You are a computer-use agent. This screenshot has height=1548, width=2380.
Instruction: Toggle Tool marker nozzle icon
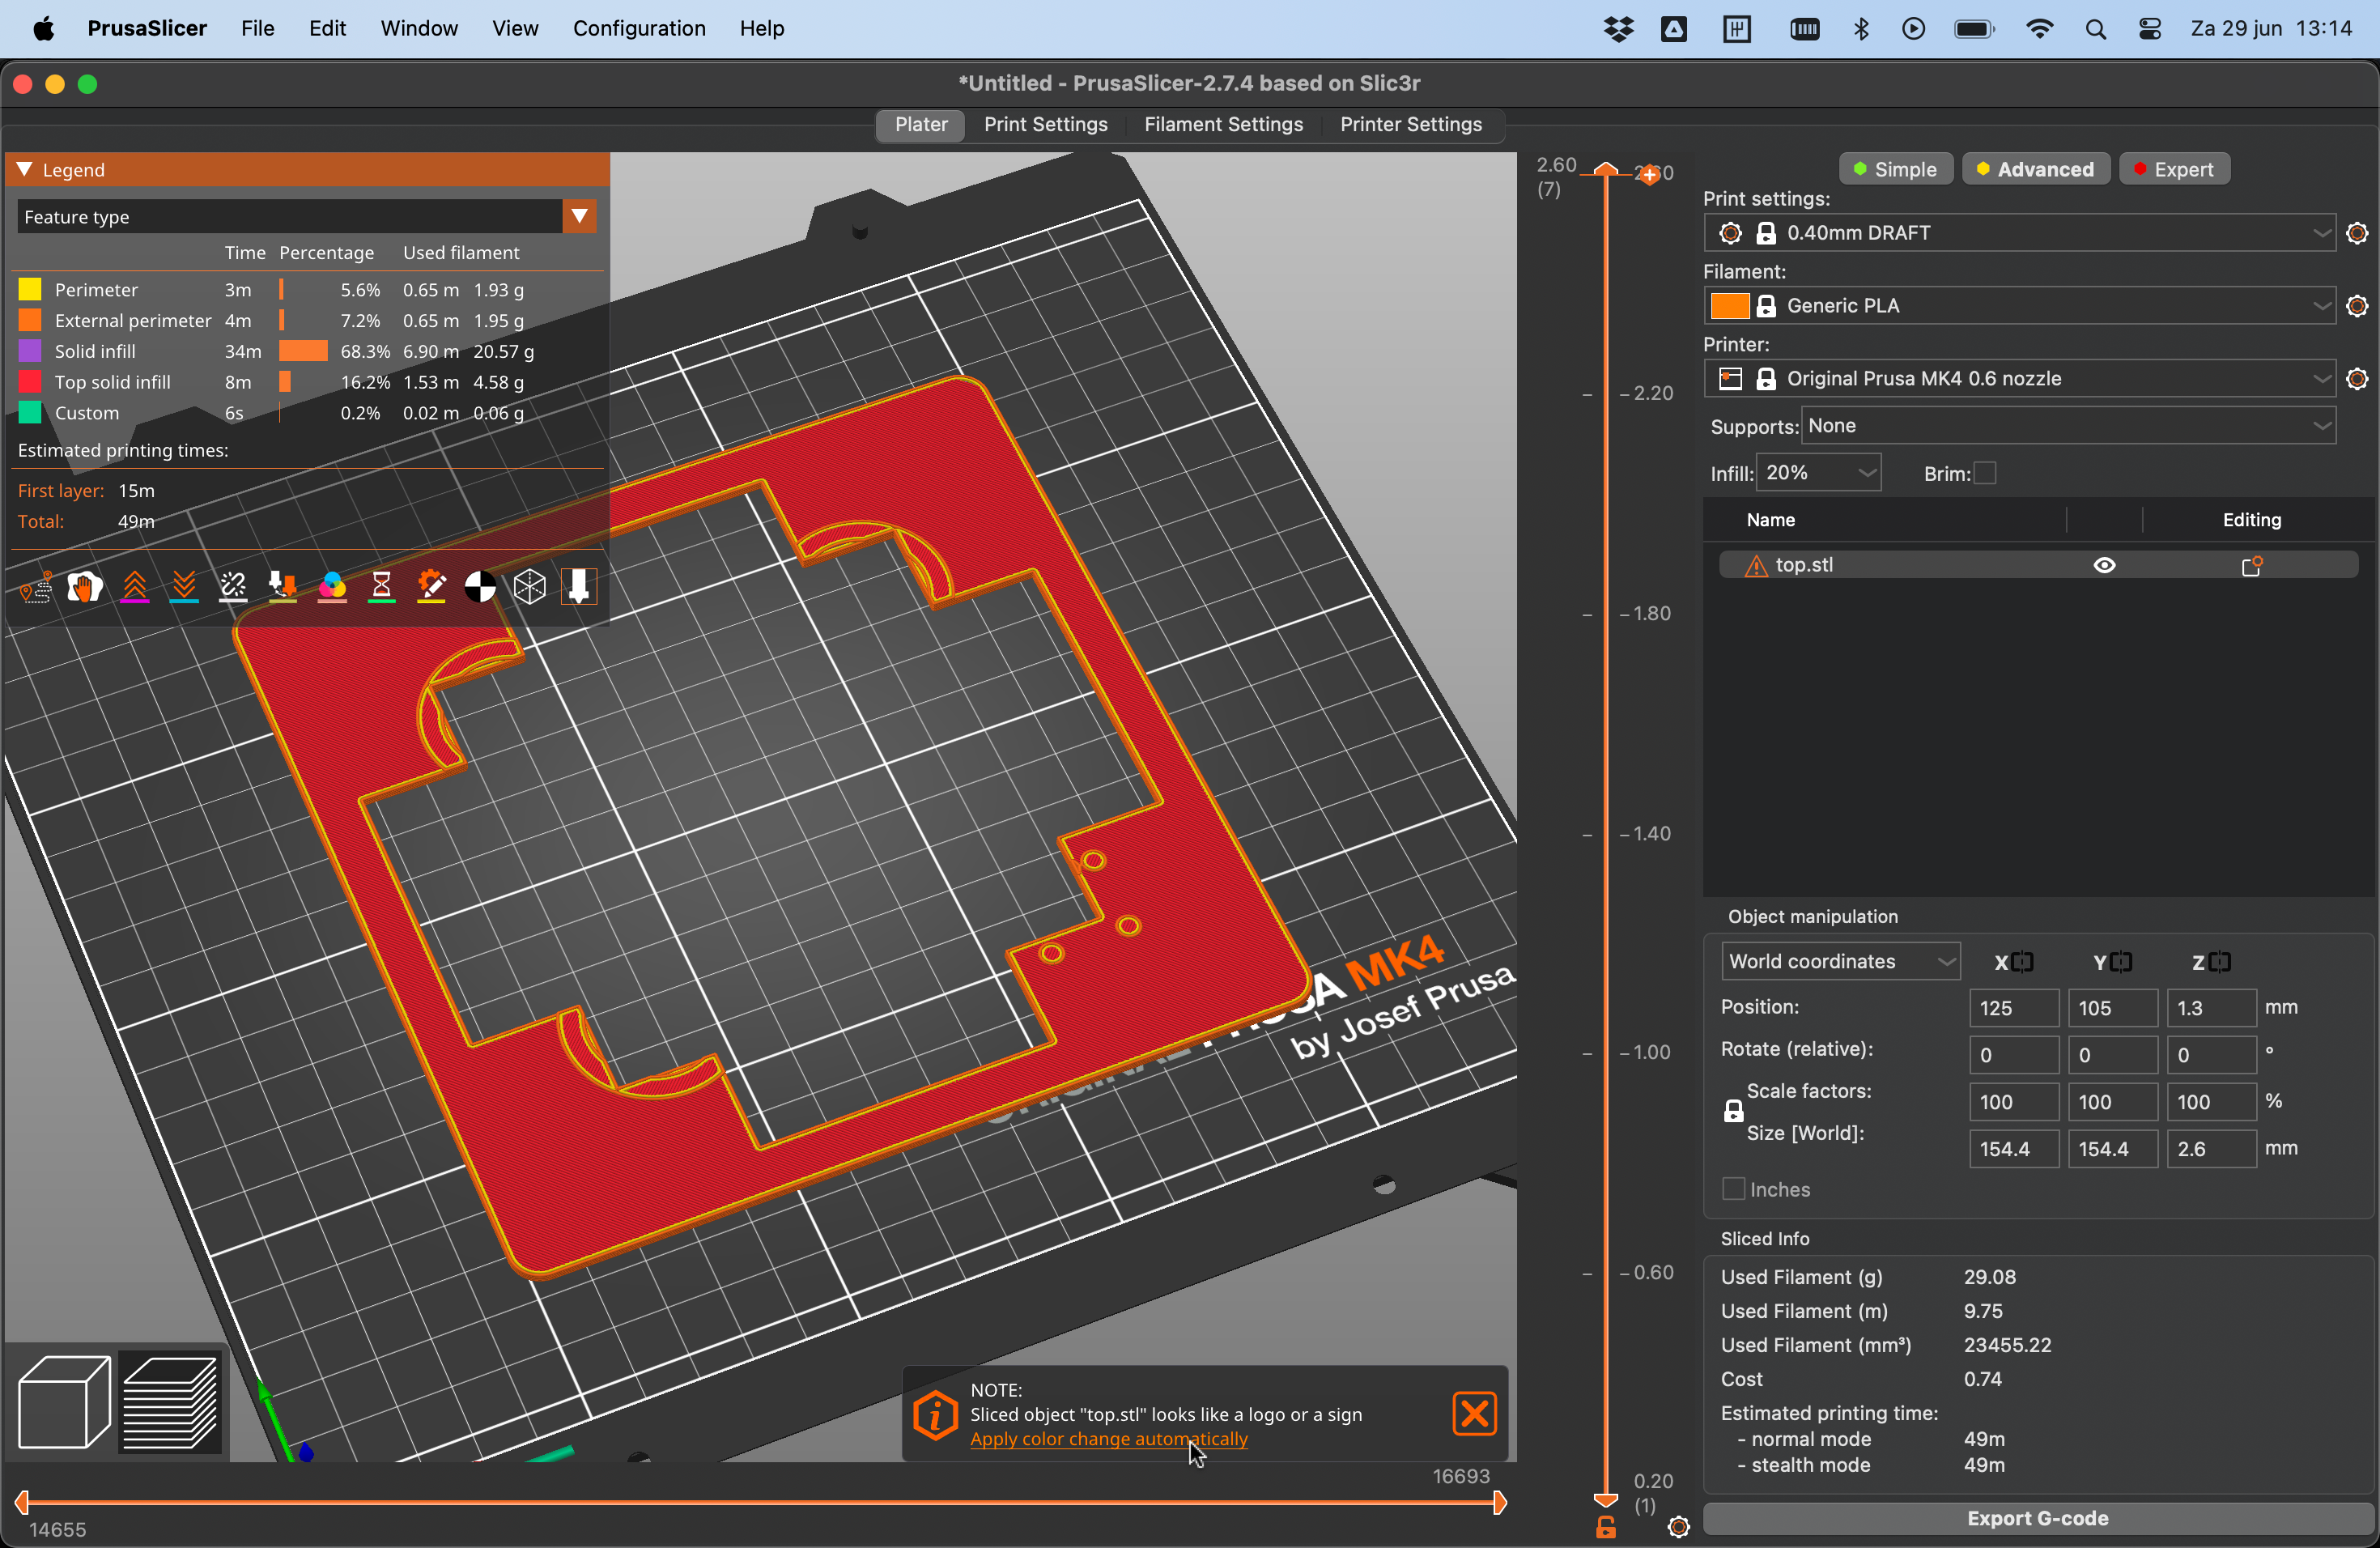coord(579,587)
